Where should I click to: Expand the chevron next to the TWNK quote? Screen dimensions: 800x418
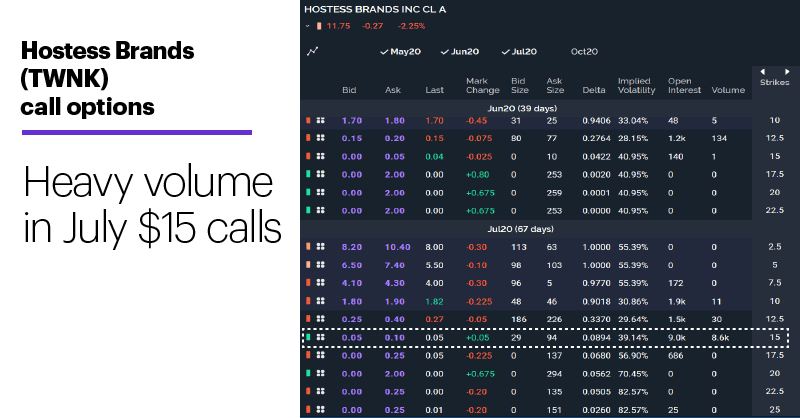(308, 26)
